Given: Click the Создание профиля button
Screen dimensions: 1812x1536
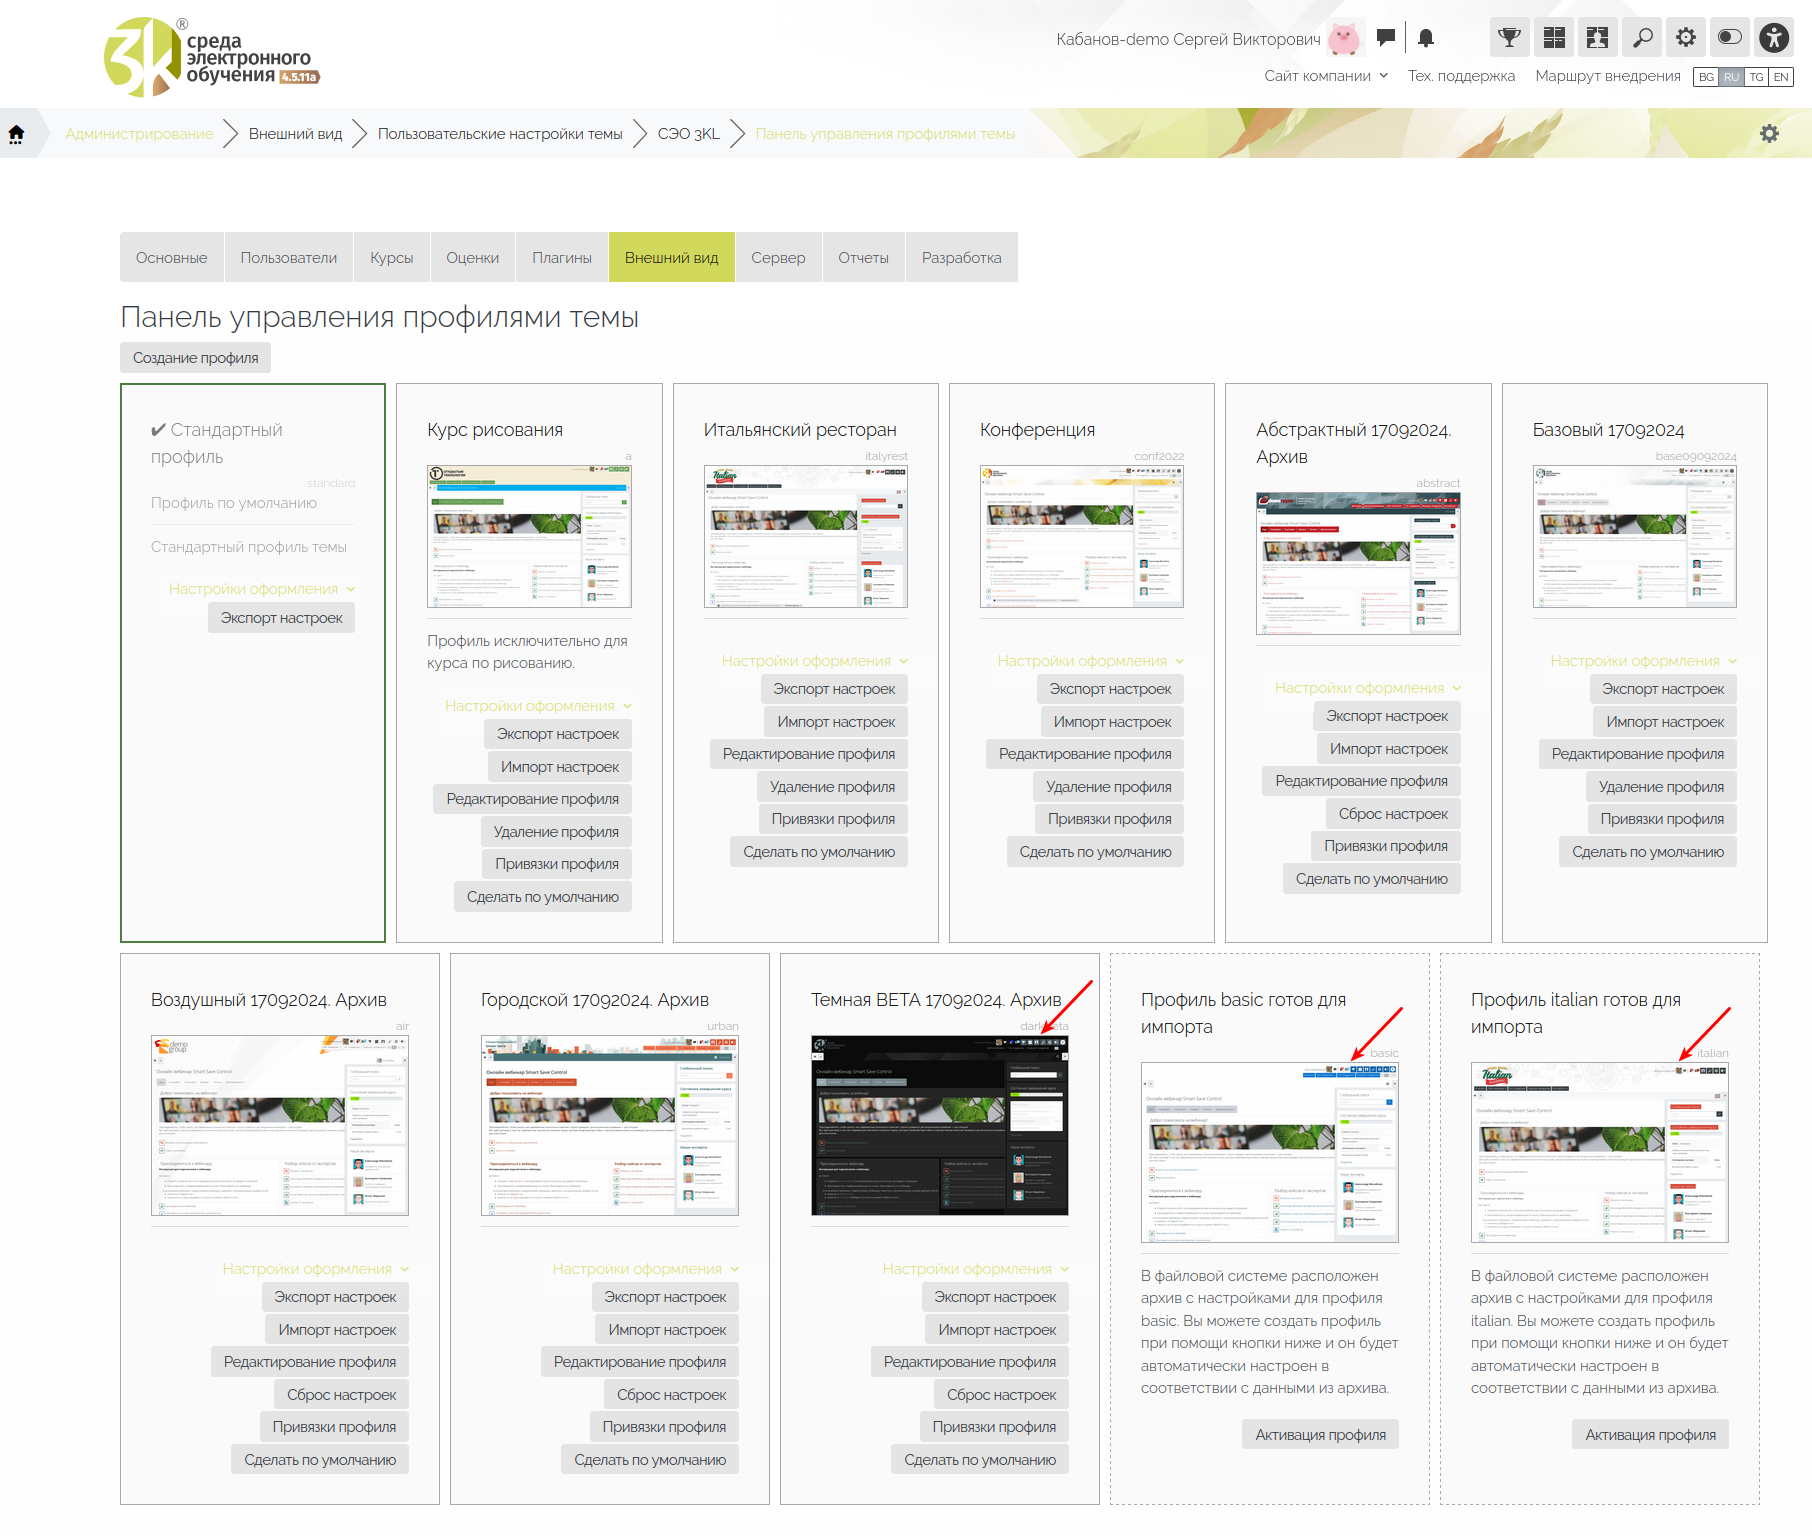Looking at the screenshot, I should [196, 358].
